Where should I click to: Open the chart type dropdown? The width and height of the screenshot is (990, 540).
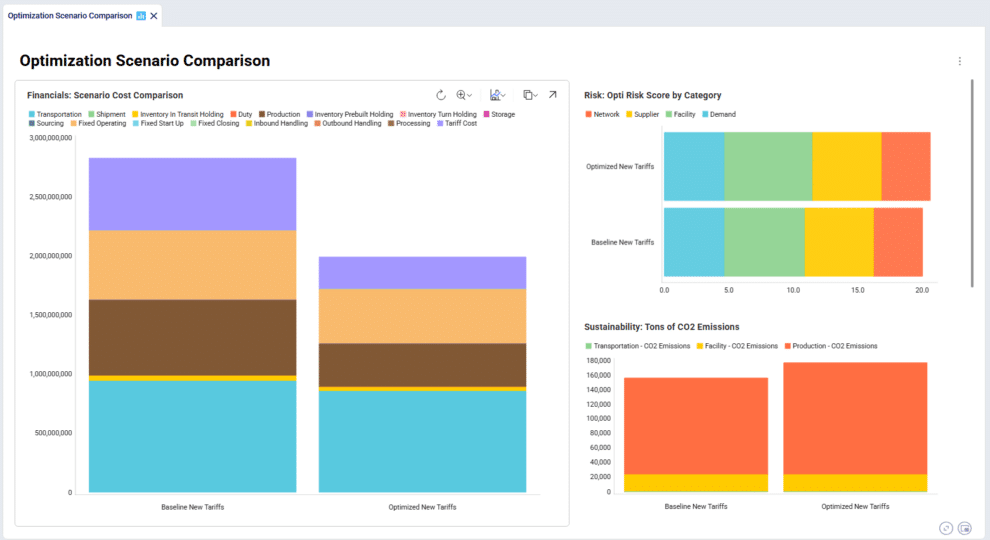[498, 95]
